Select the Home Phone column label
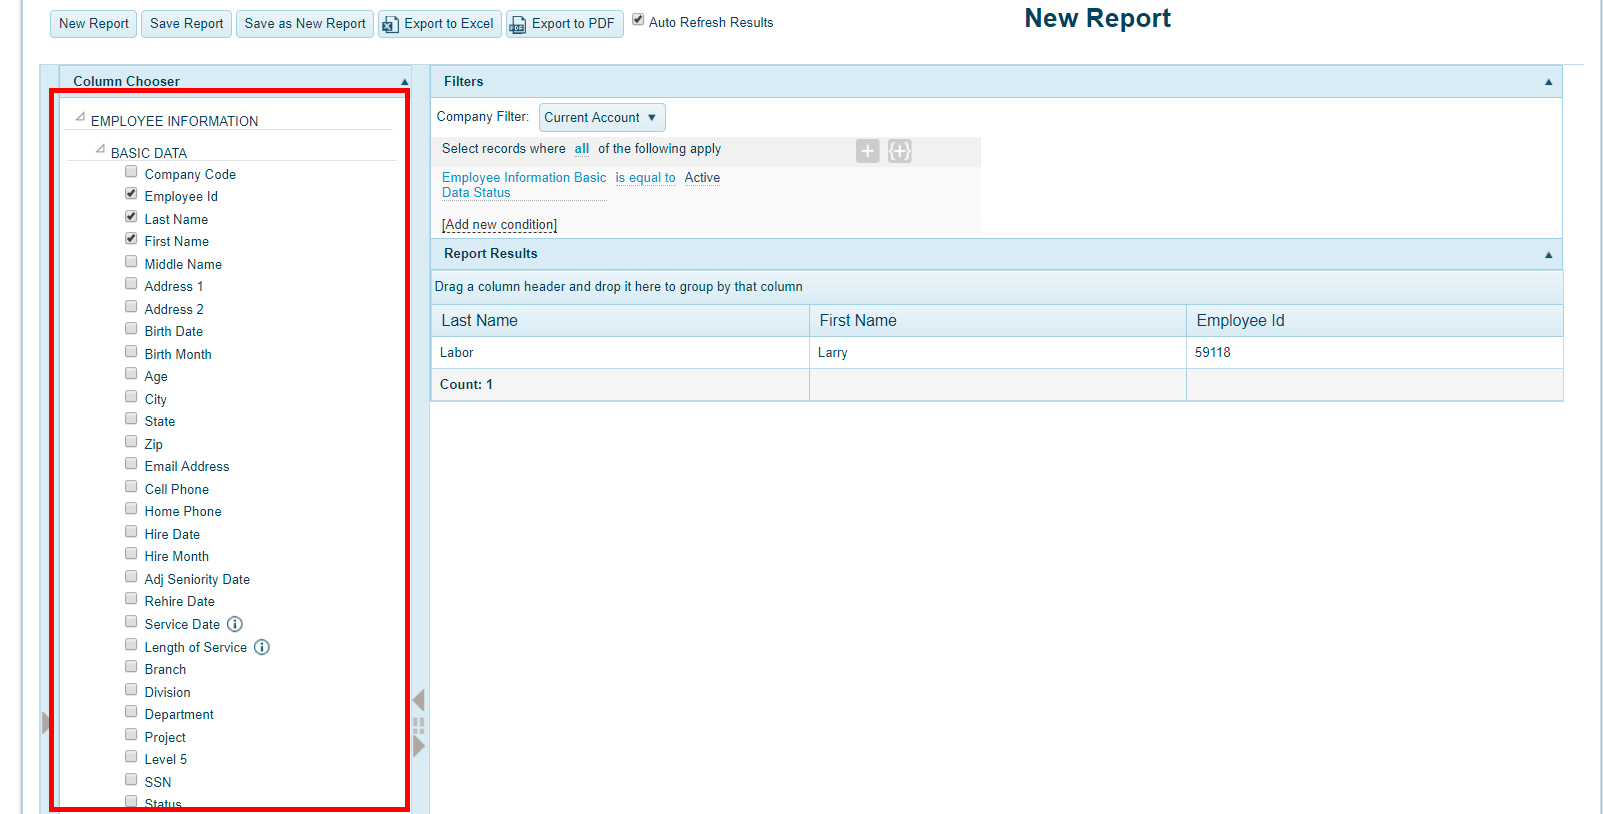 point(183,512)
